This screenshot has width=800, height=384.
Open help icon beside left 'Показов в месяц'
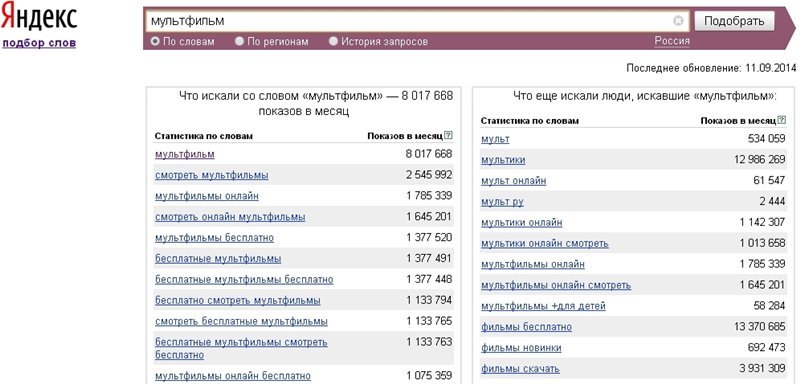point(448,136)
